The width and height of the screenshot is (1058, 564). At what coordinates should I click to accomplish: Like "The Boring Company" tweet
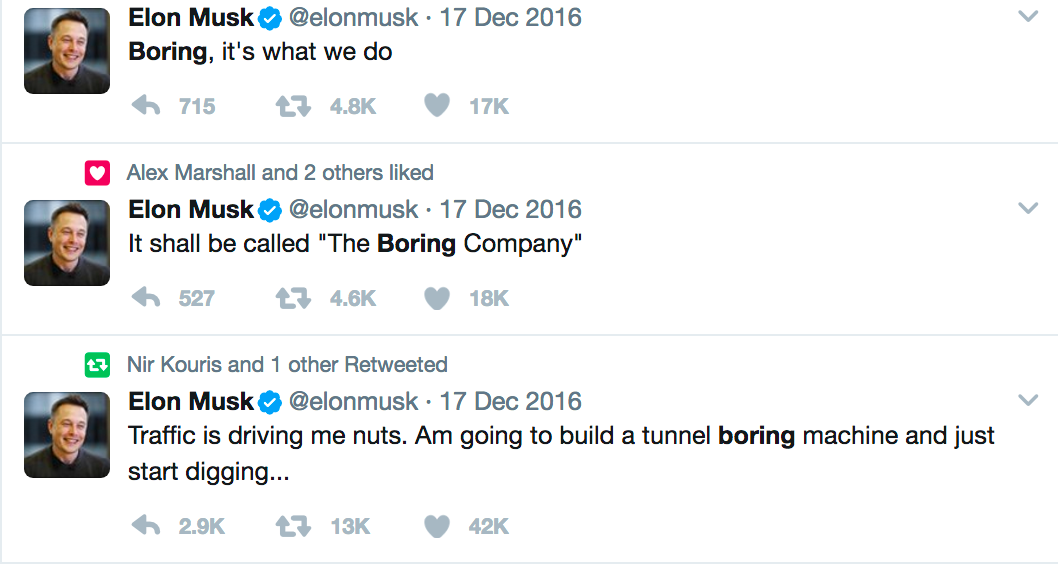(x=437, y=298)
